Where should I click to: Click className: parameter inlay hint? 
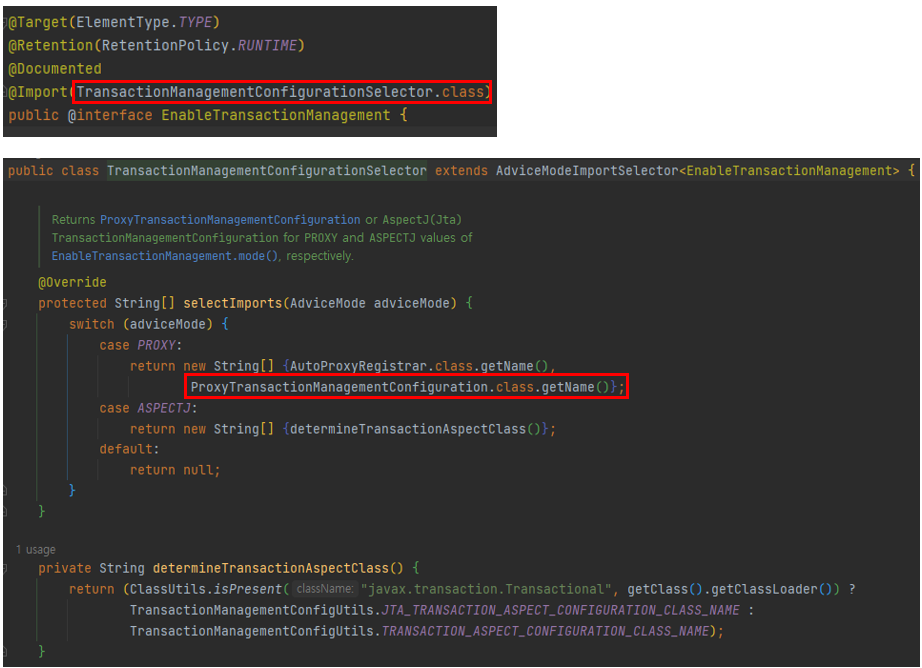pos(325,589)
